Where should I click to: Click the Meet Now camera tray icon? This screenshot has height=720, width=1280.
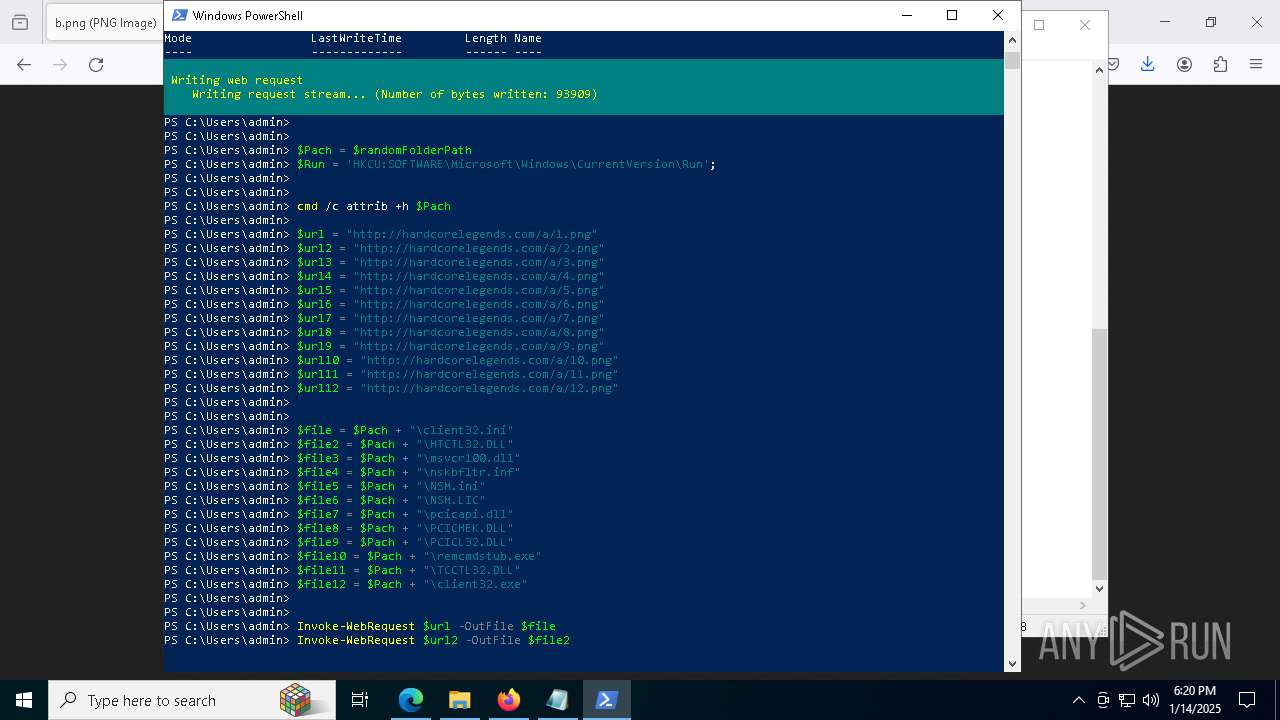pyautogui.click(x=1103, y=700)
